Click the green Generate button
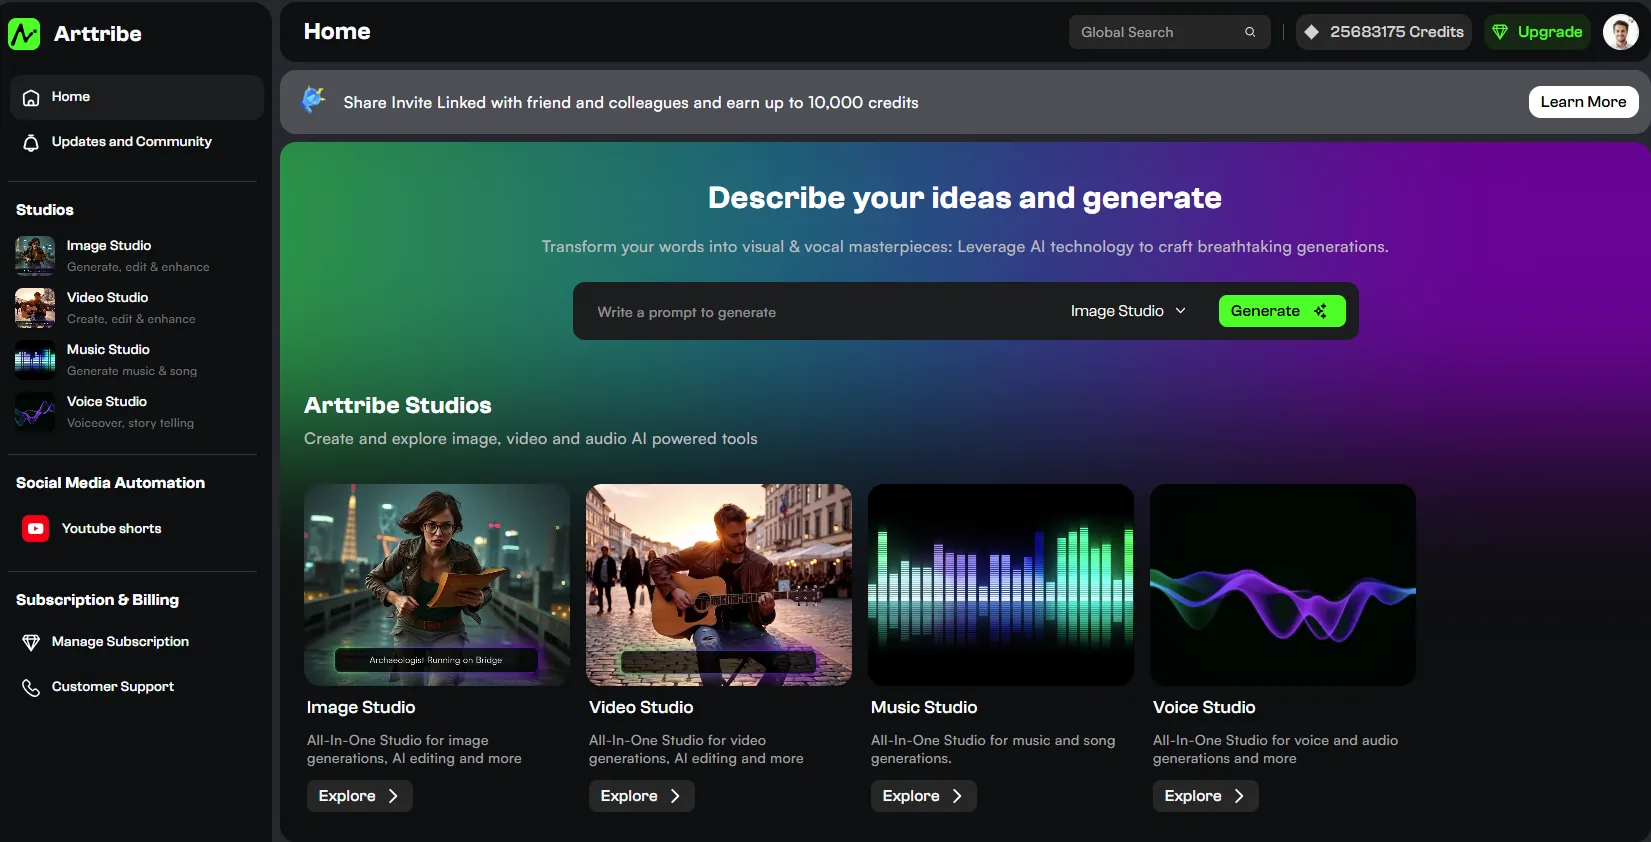The height and width of the screenshot is (842, 1651). tap(1282, 311)
